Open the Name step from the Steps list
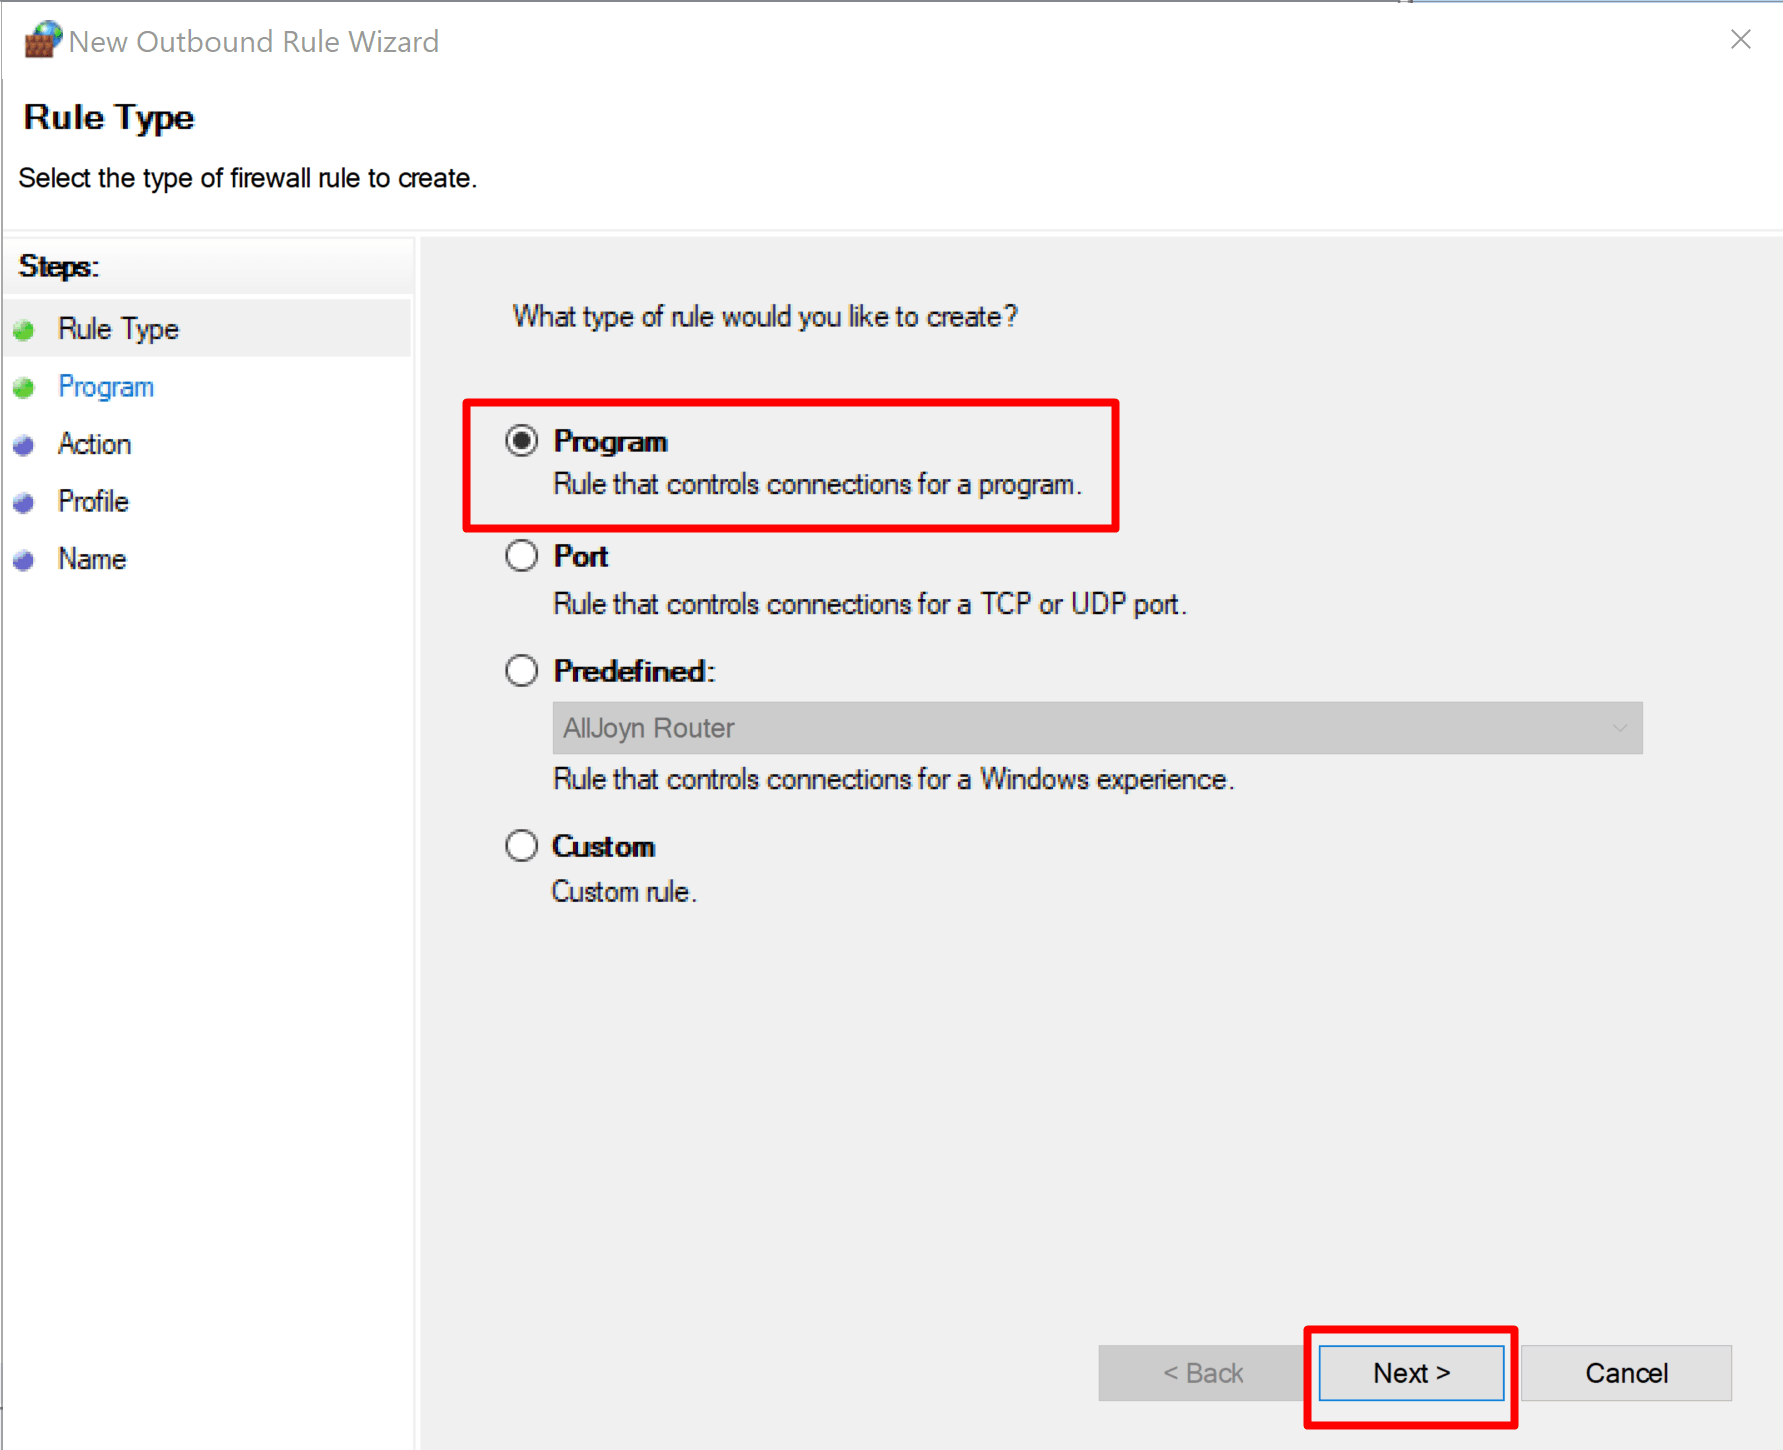Screen dimensions: 1783x1450 (x=91, y=559)
